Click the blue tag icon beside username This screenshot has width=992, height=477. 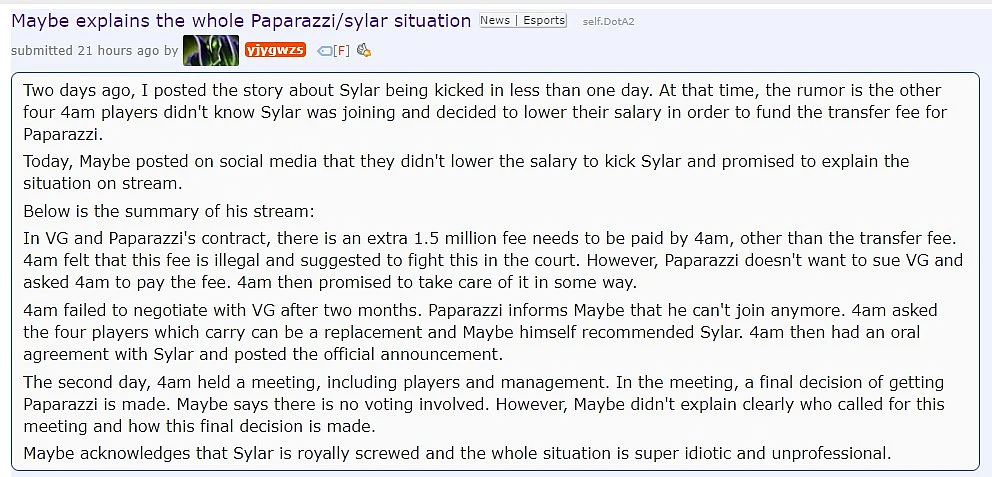pos(325,51)
